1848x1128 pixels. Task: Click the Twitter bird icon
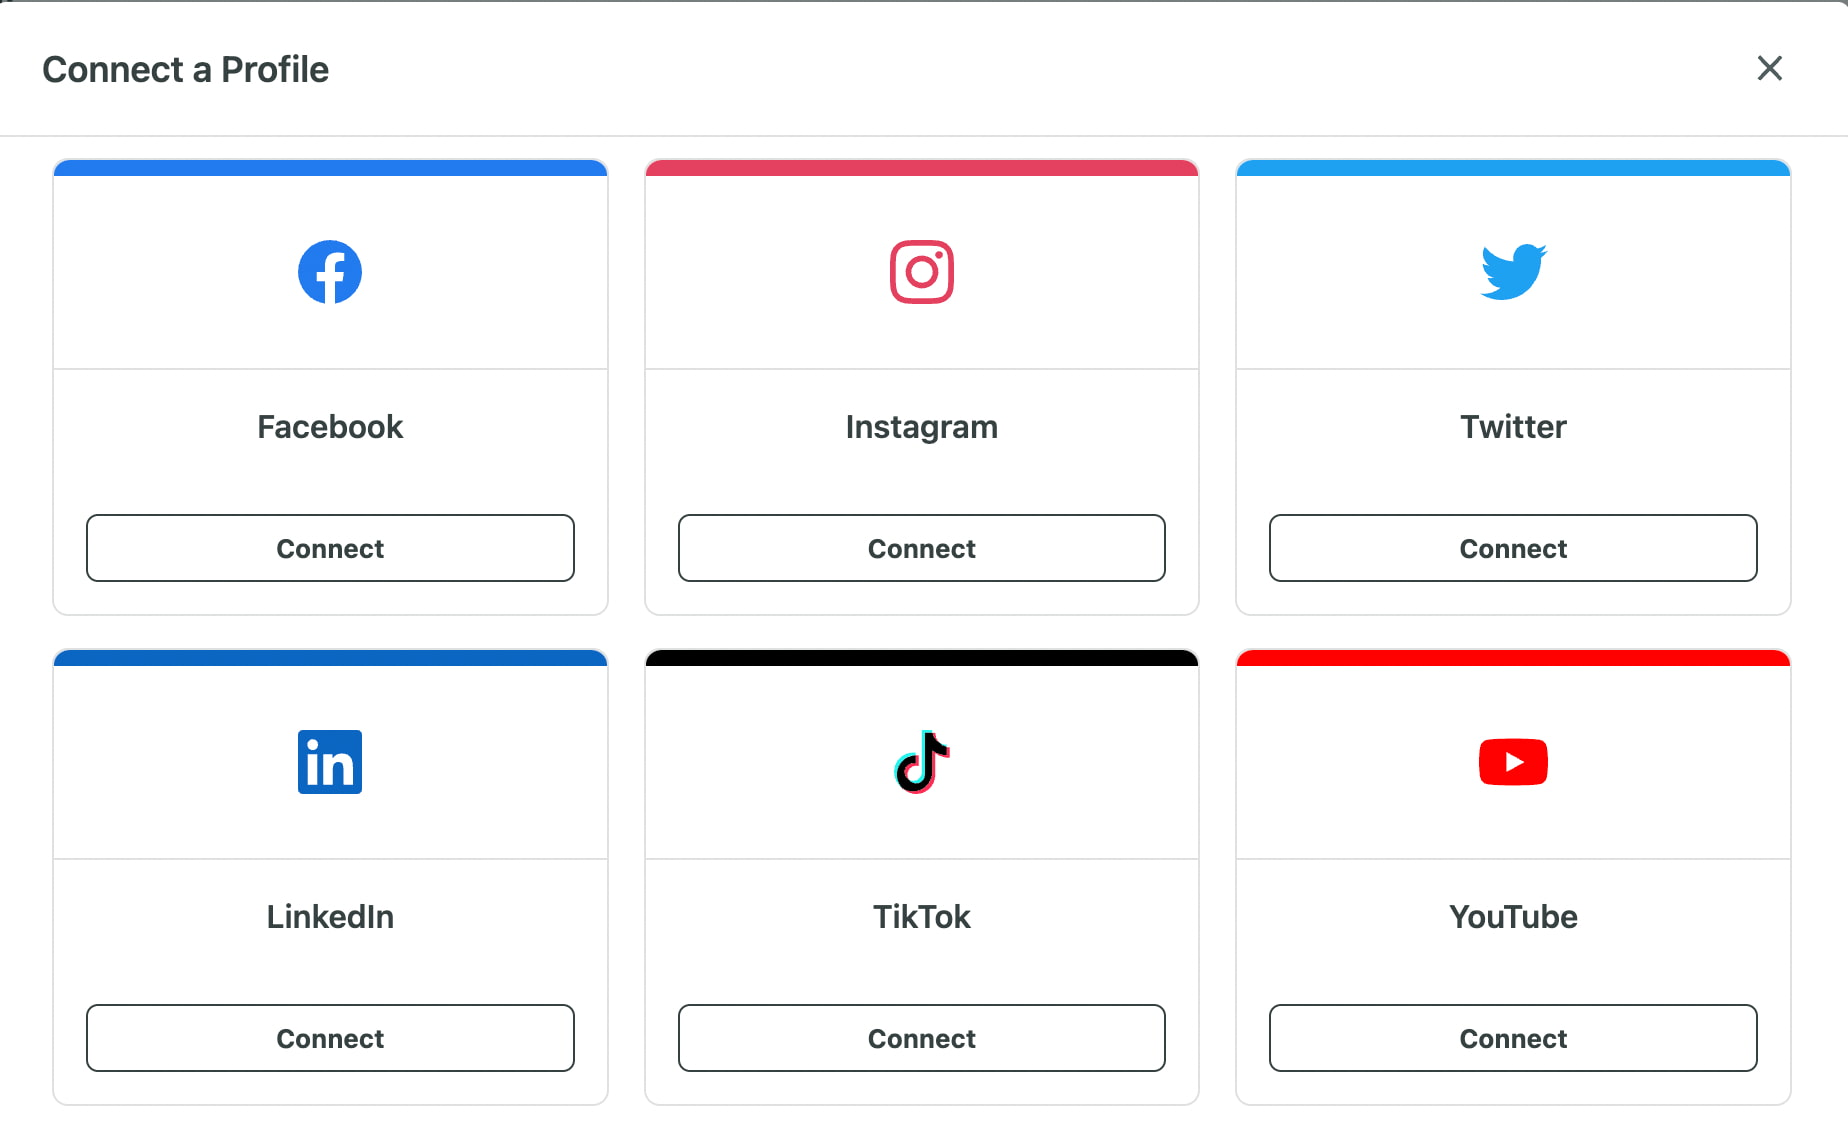click(x=1512, y=270)
